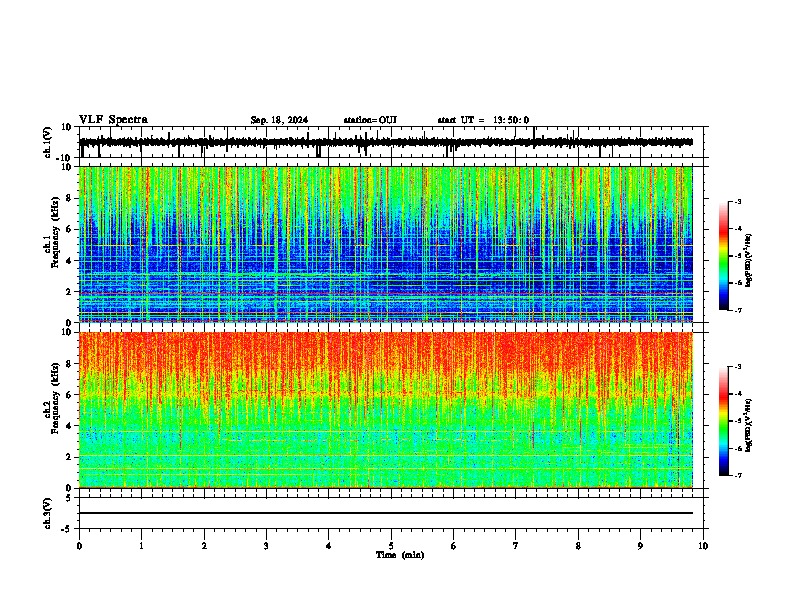Viewport: 792px width, 612px height.
Task: Click the 'start UT = 13:50: 0' text
Action: click(x=483, y=120)
